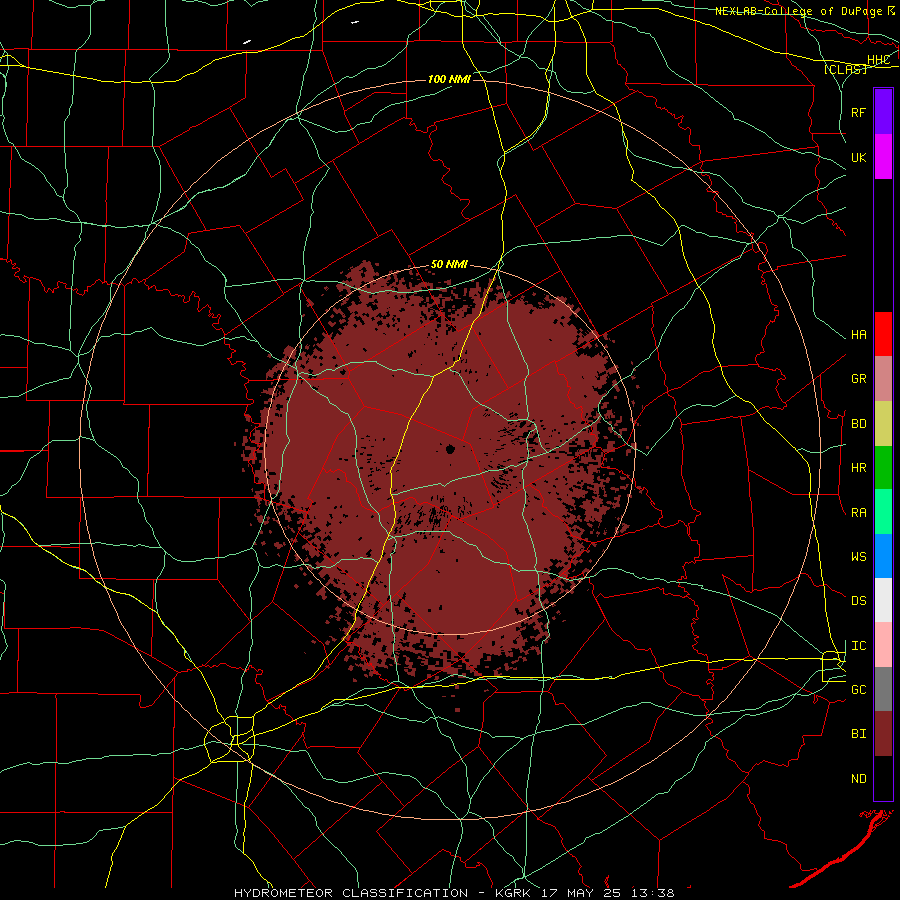Click the UK legend label
Viewport: 900px width, 900px height.
pos(859,157)
